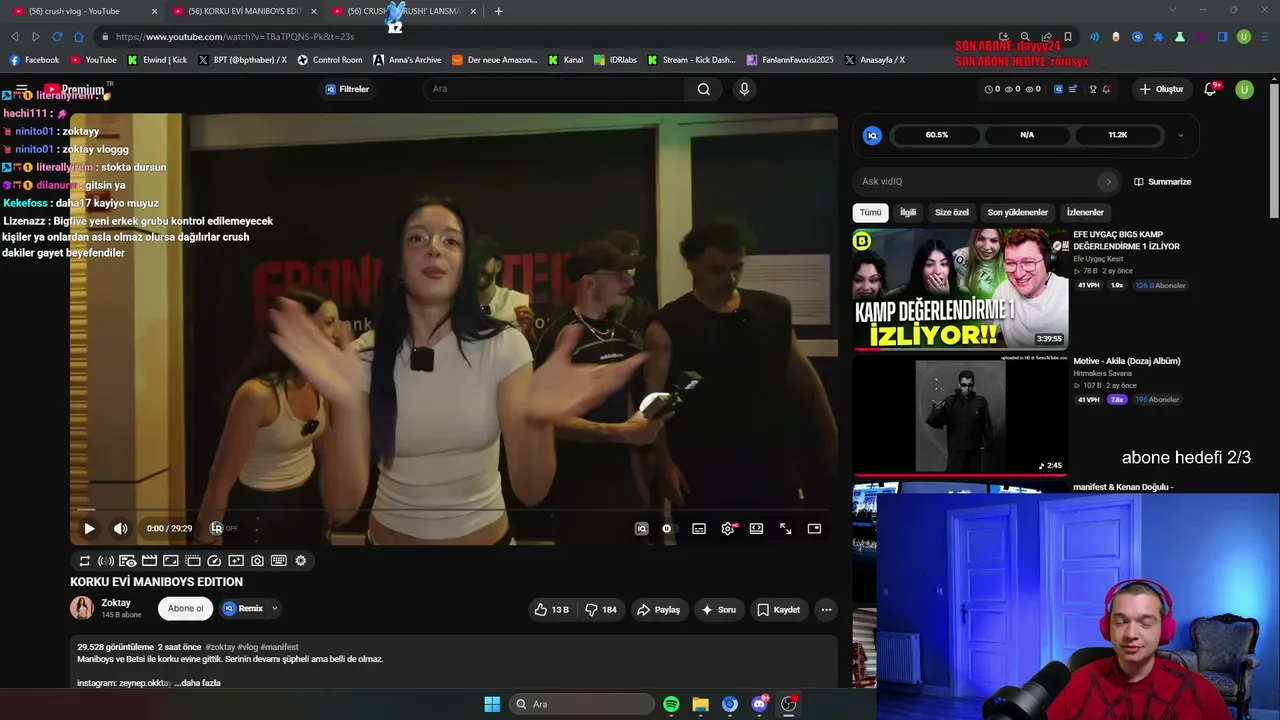Open Spotify from the taskbar
Screen dimensions: 1280x720
pyautogui.click(x=671, y=704)
